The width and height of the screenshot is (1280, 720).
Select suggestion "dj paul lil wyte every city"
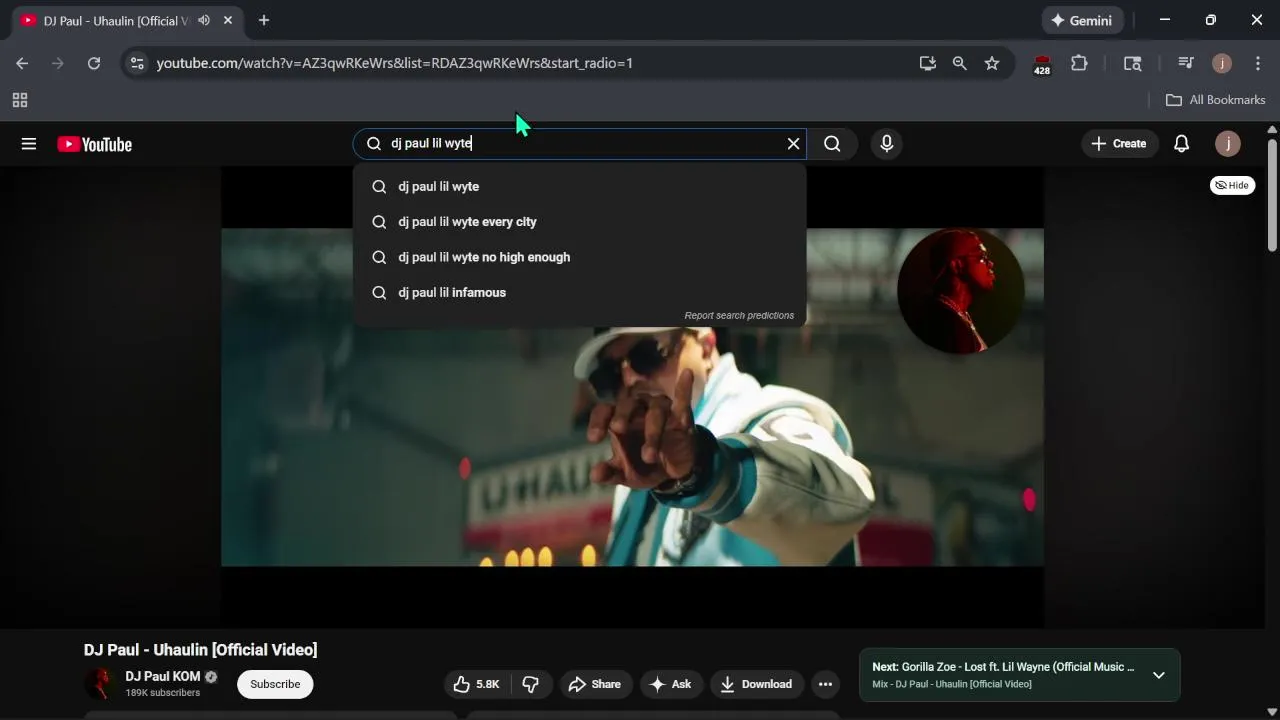580,222
